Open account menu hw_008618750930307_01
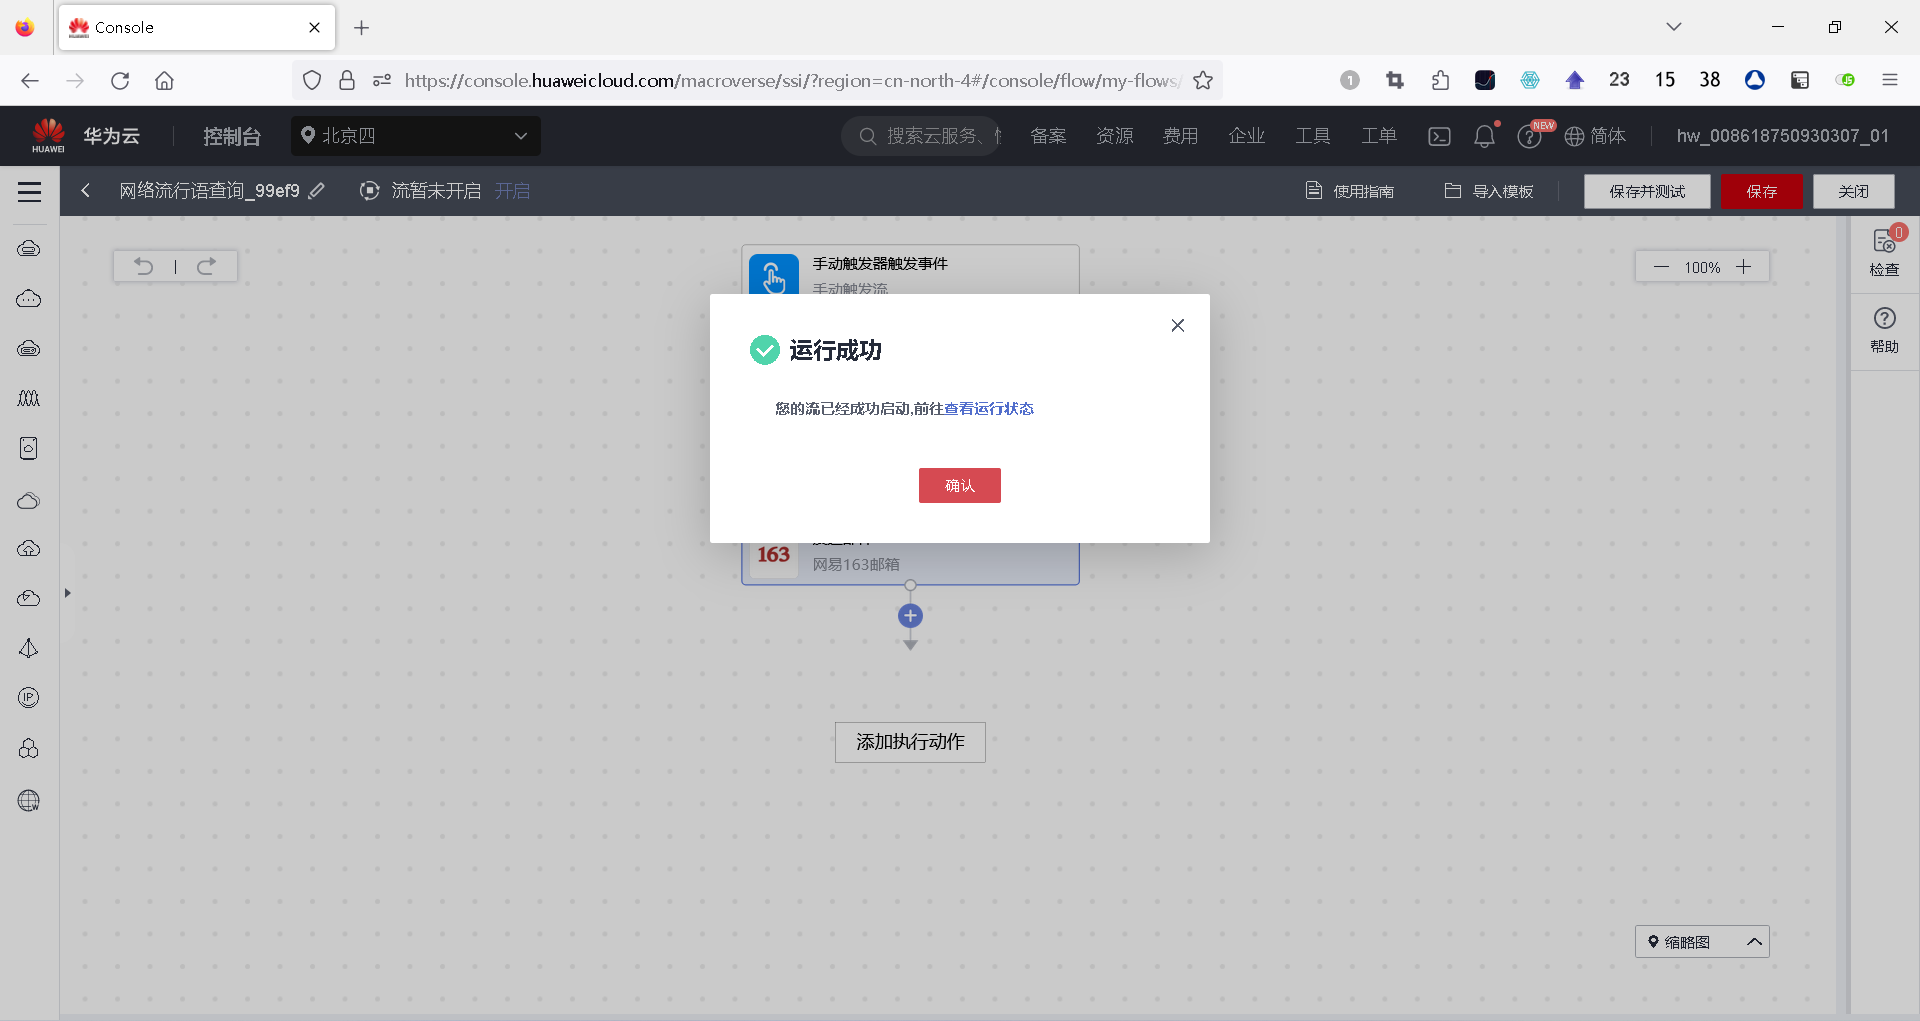The width and height of the screenshot is (1920, 1021). coord(1783,136)
